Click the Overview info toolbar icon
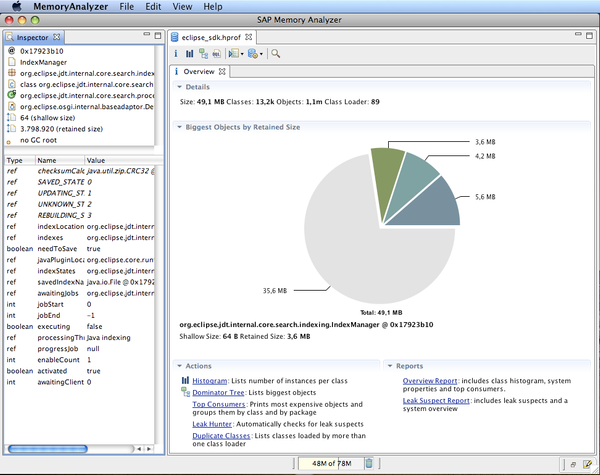This screenshot has width=600, height=475. pyautogui.click(x=178, y=53)
